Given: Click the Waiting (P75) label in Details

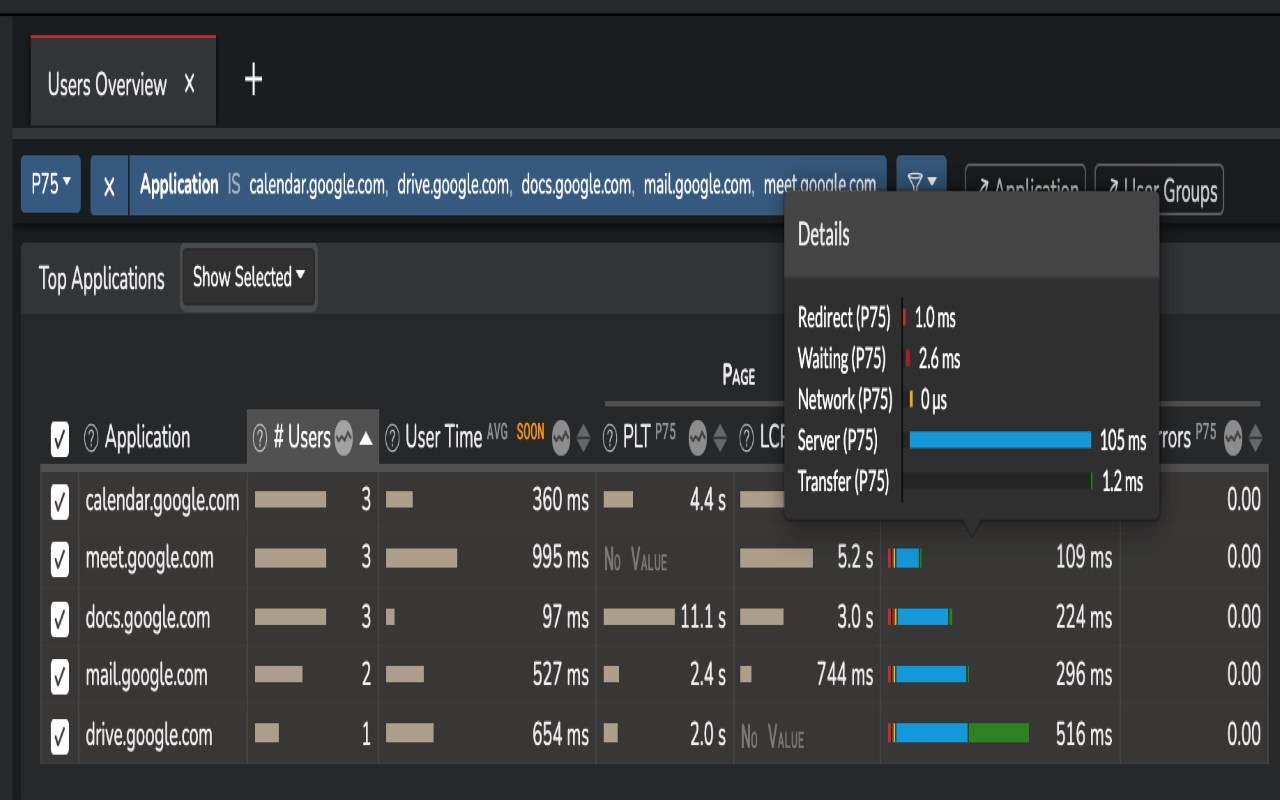Looking at the screenshot, I should coord(841,359).
